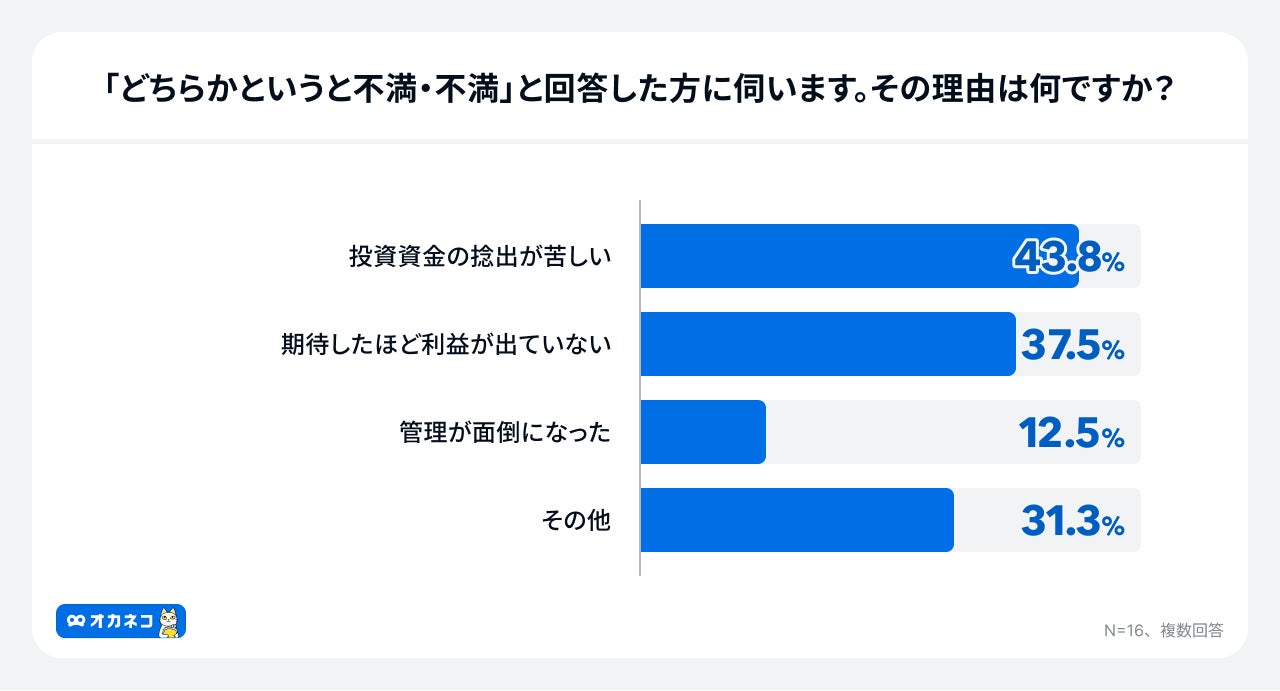The height and width of the screenshot is (691, 1280).
Task: Select the 管理が面倒になった label
Action: 505,432
